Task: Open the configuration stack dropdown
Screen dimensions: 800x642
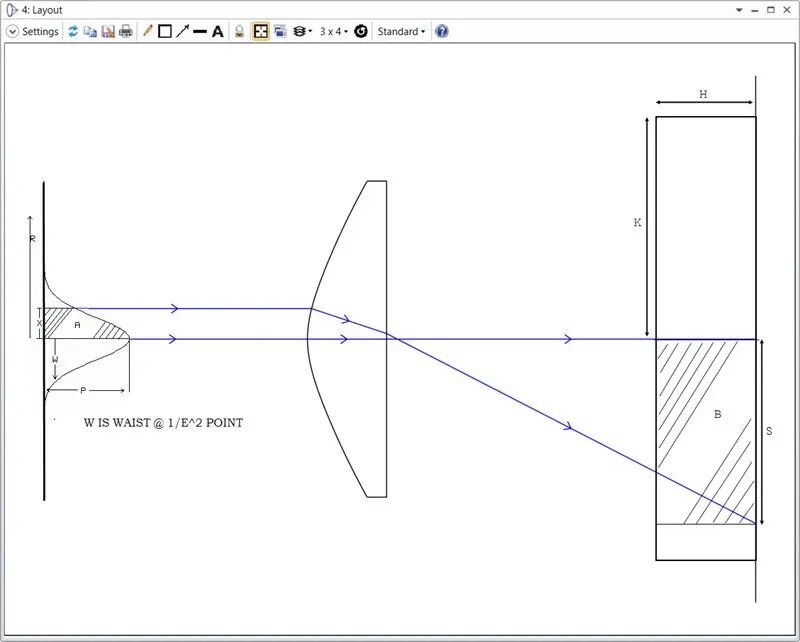Action: tap(300, 31)
